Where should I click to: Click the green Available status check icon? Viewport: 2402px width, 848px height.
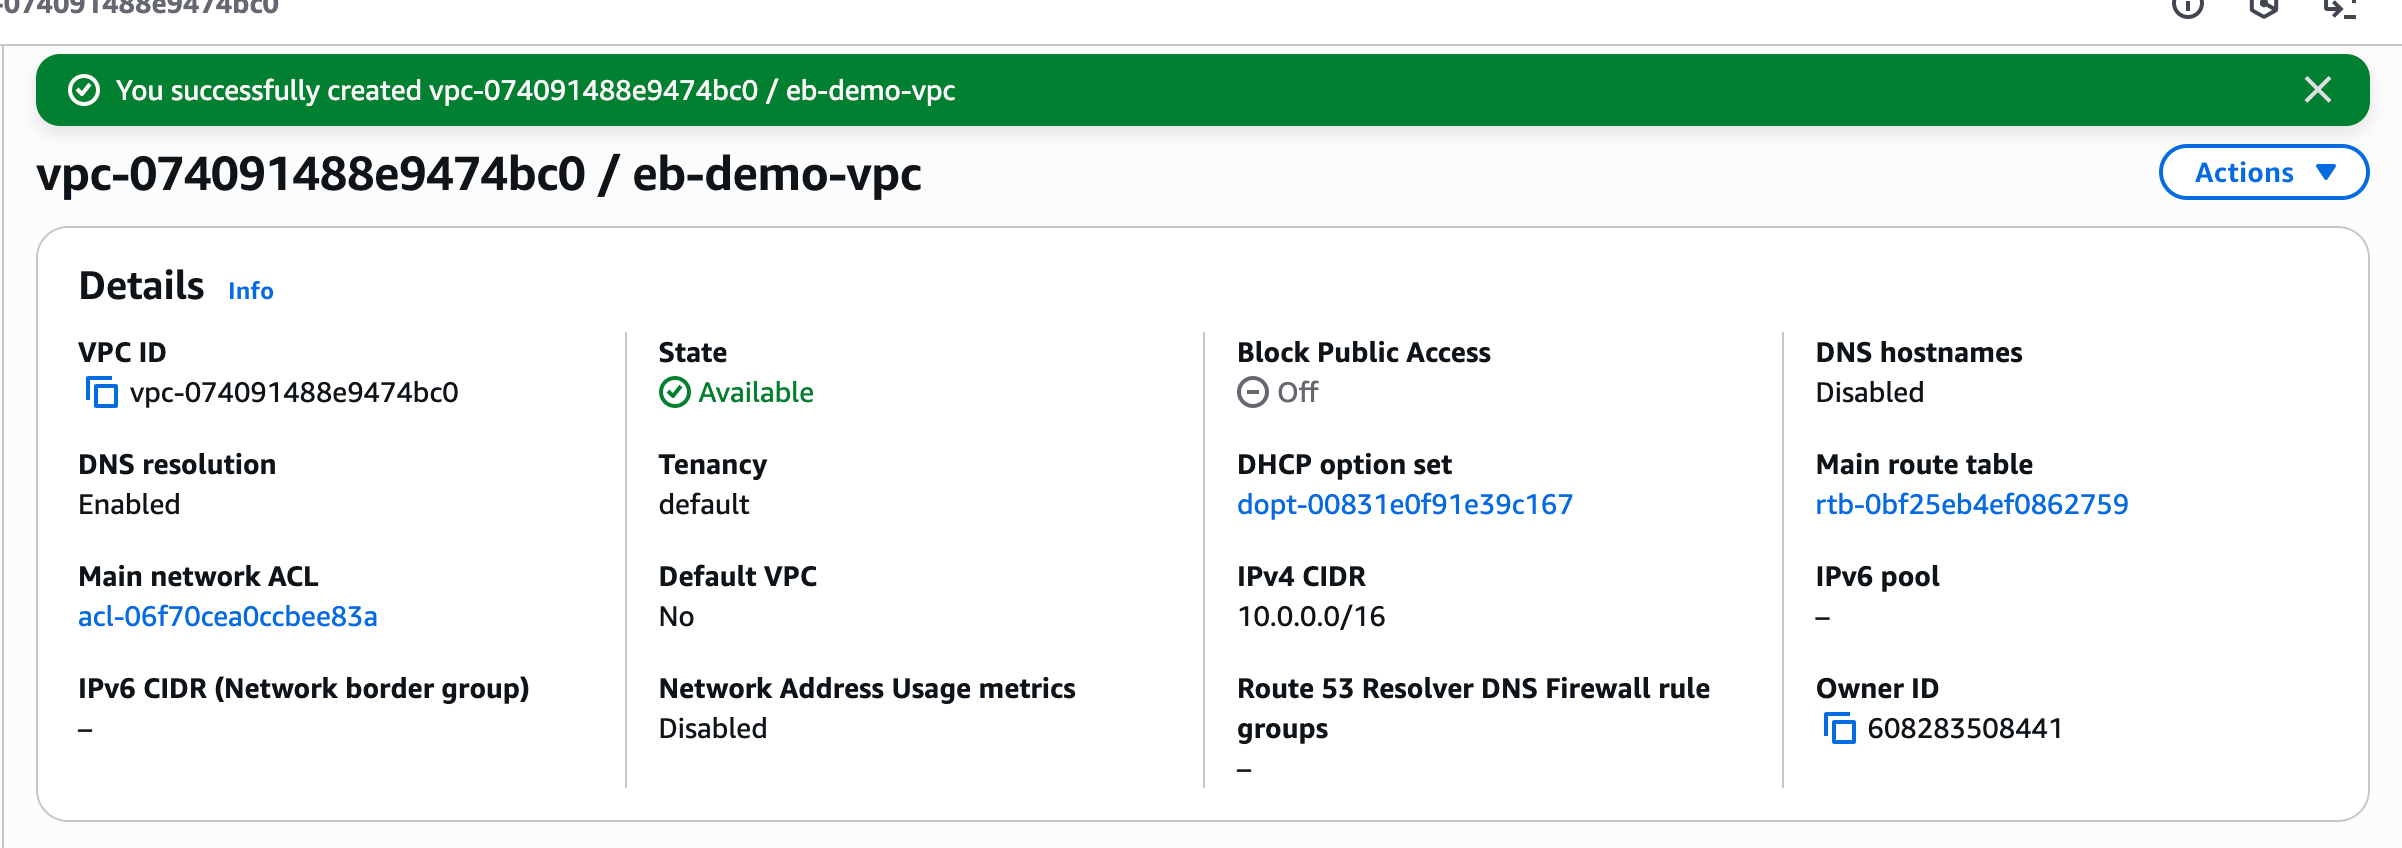click(x=675, y=392)
